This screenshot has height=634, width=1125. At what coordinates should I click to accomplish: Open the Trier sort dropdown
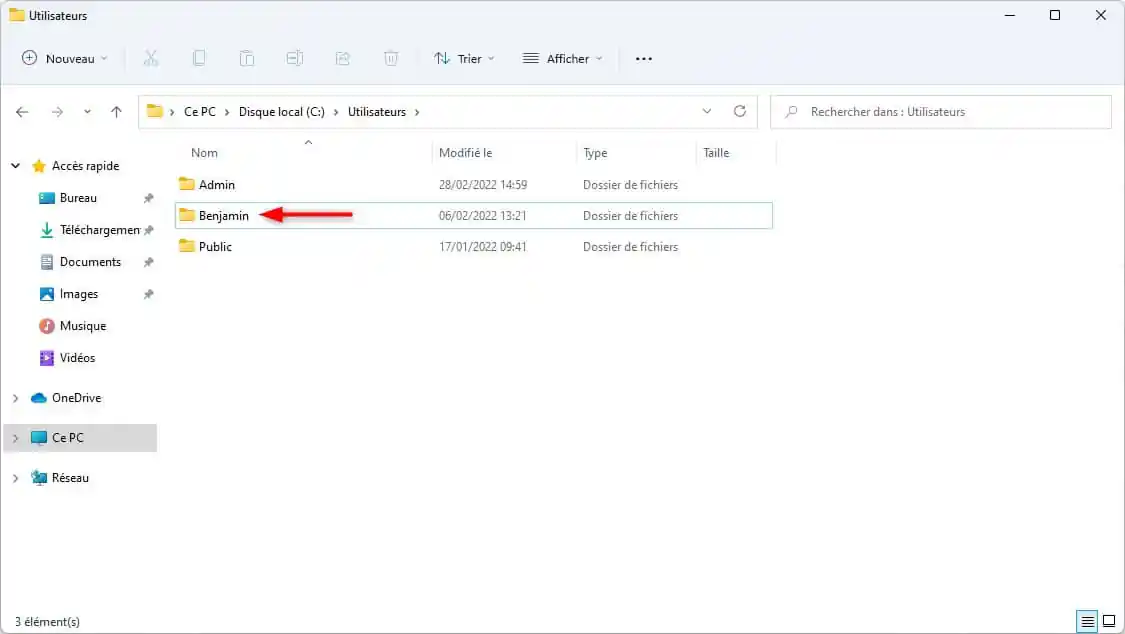tap(464, 59)
